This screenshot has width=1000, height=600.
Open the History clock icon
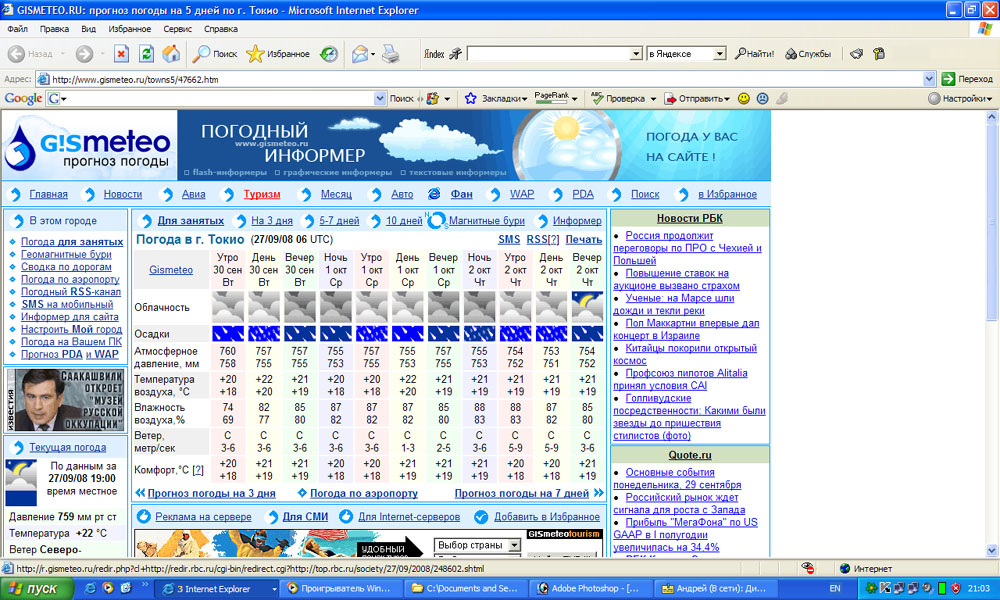tap(329, 54)
